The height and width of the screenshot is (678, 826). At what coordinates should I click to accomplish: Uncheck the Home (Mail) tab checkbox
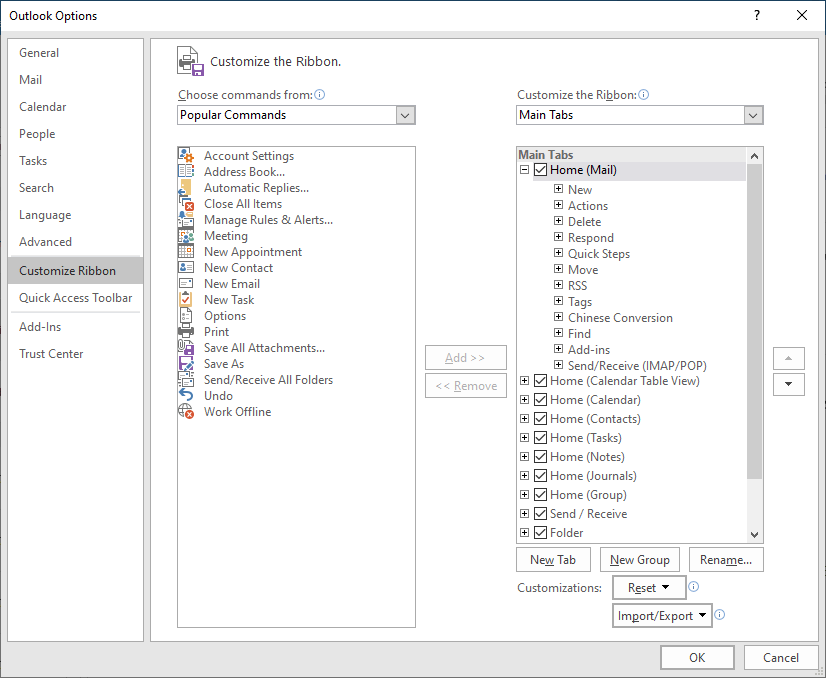pos(540,170)
